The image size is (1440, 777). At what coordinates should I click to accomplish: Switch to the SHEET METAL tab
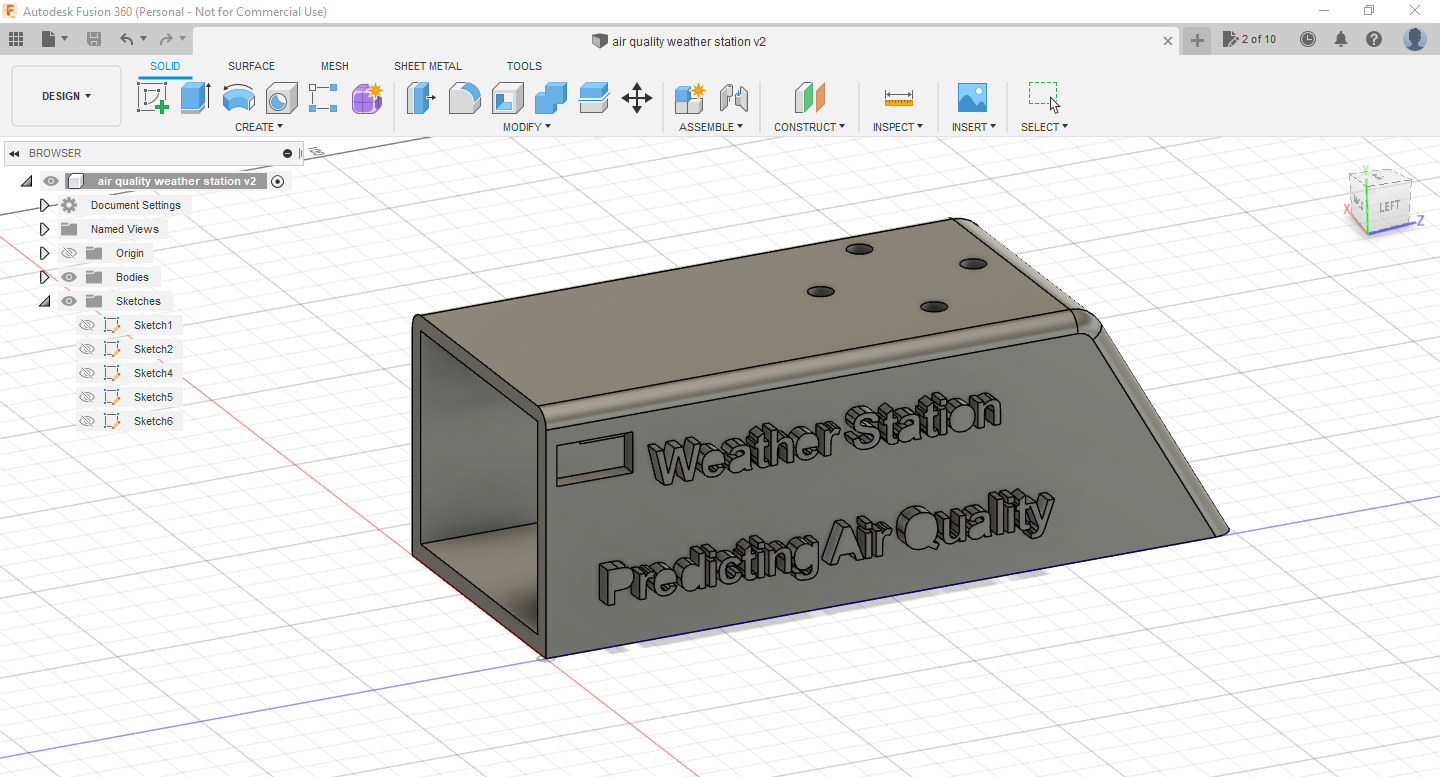pos(428,66)
